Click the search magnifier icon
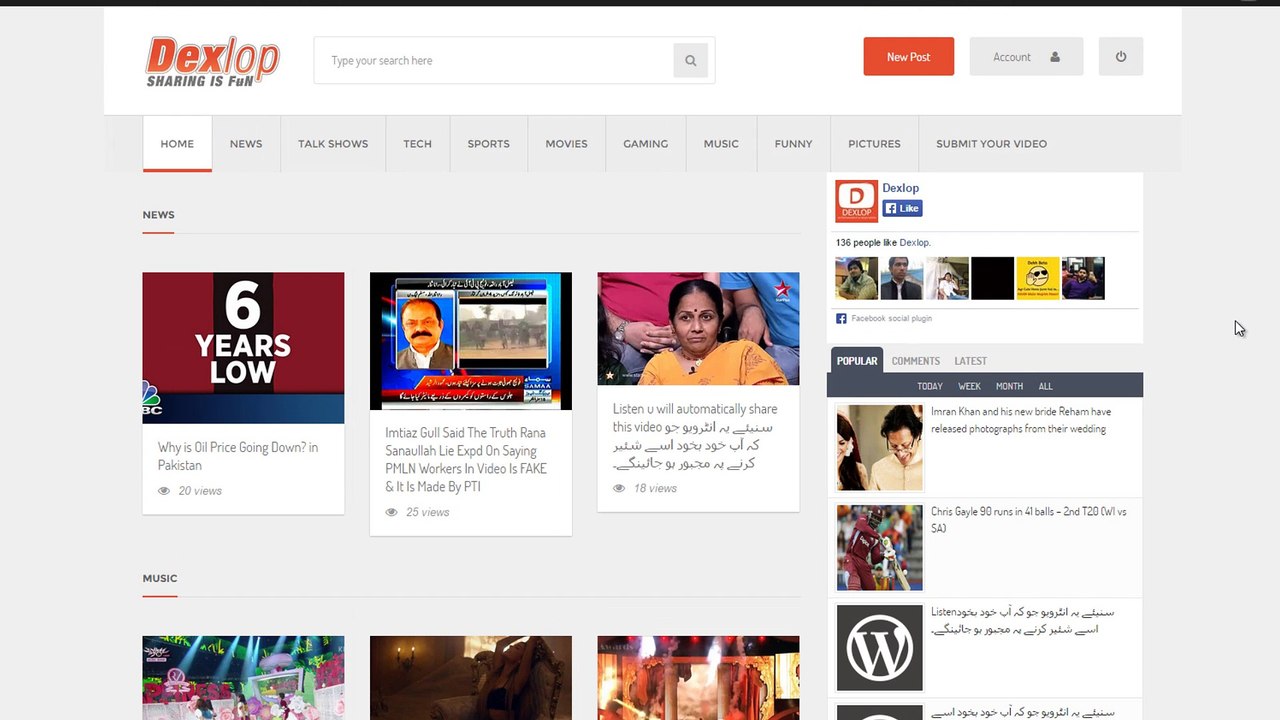 pyautogui.click(x=690, y=61)
